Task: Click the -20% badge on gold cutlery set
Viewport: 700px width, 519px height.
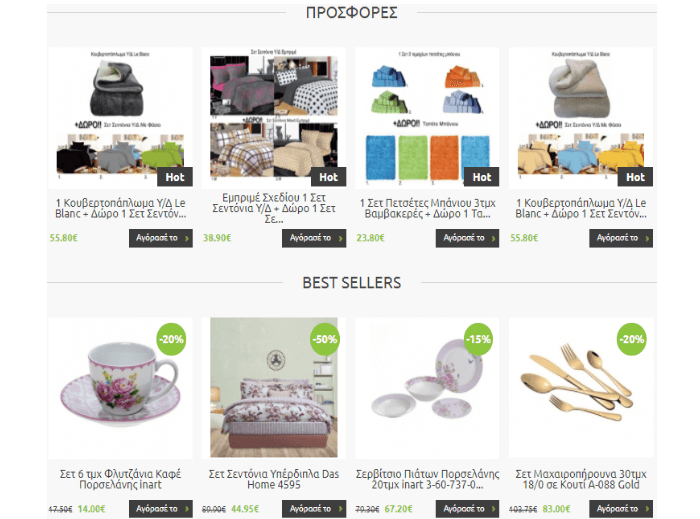Action: tap(632, 339)
